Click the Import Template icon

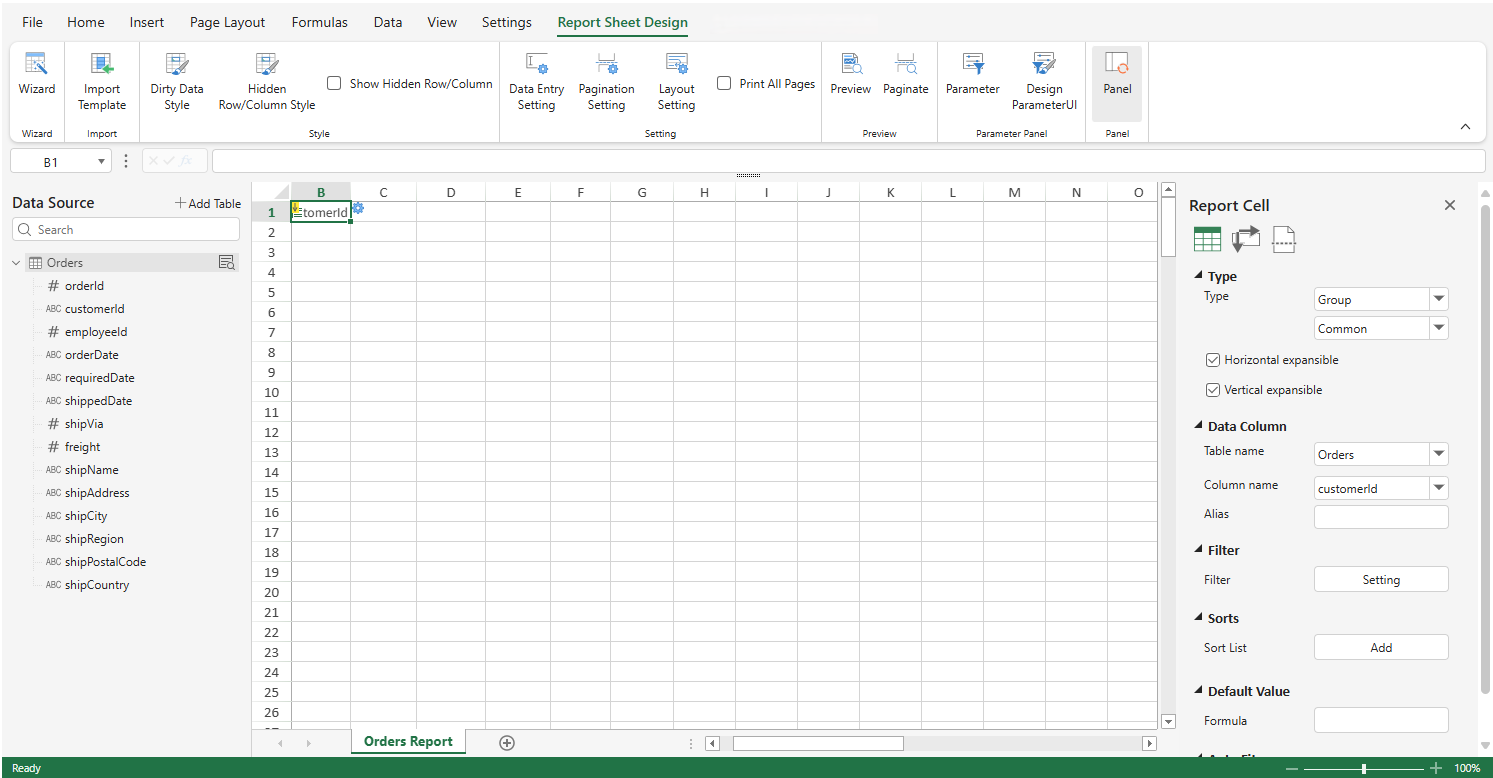[x=102, y=64]
